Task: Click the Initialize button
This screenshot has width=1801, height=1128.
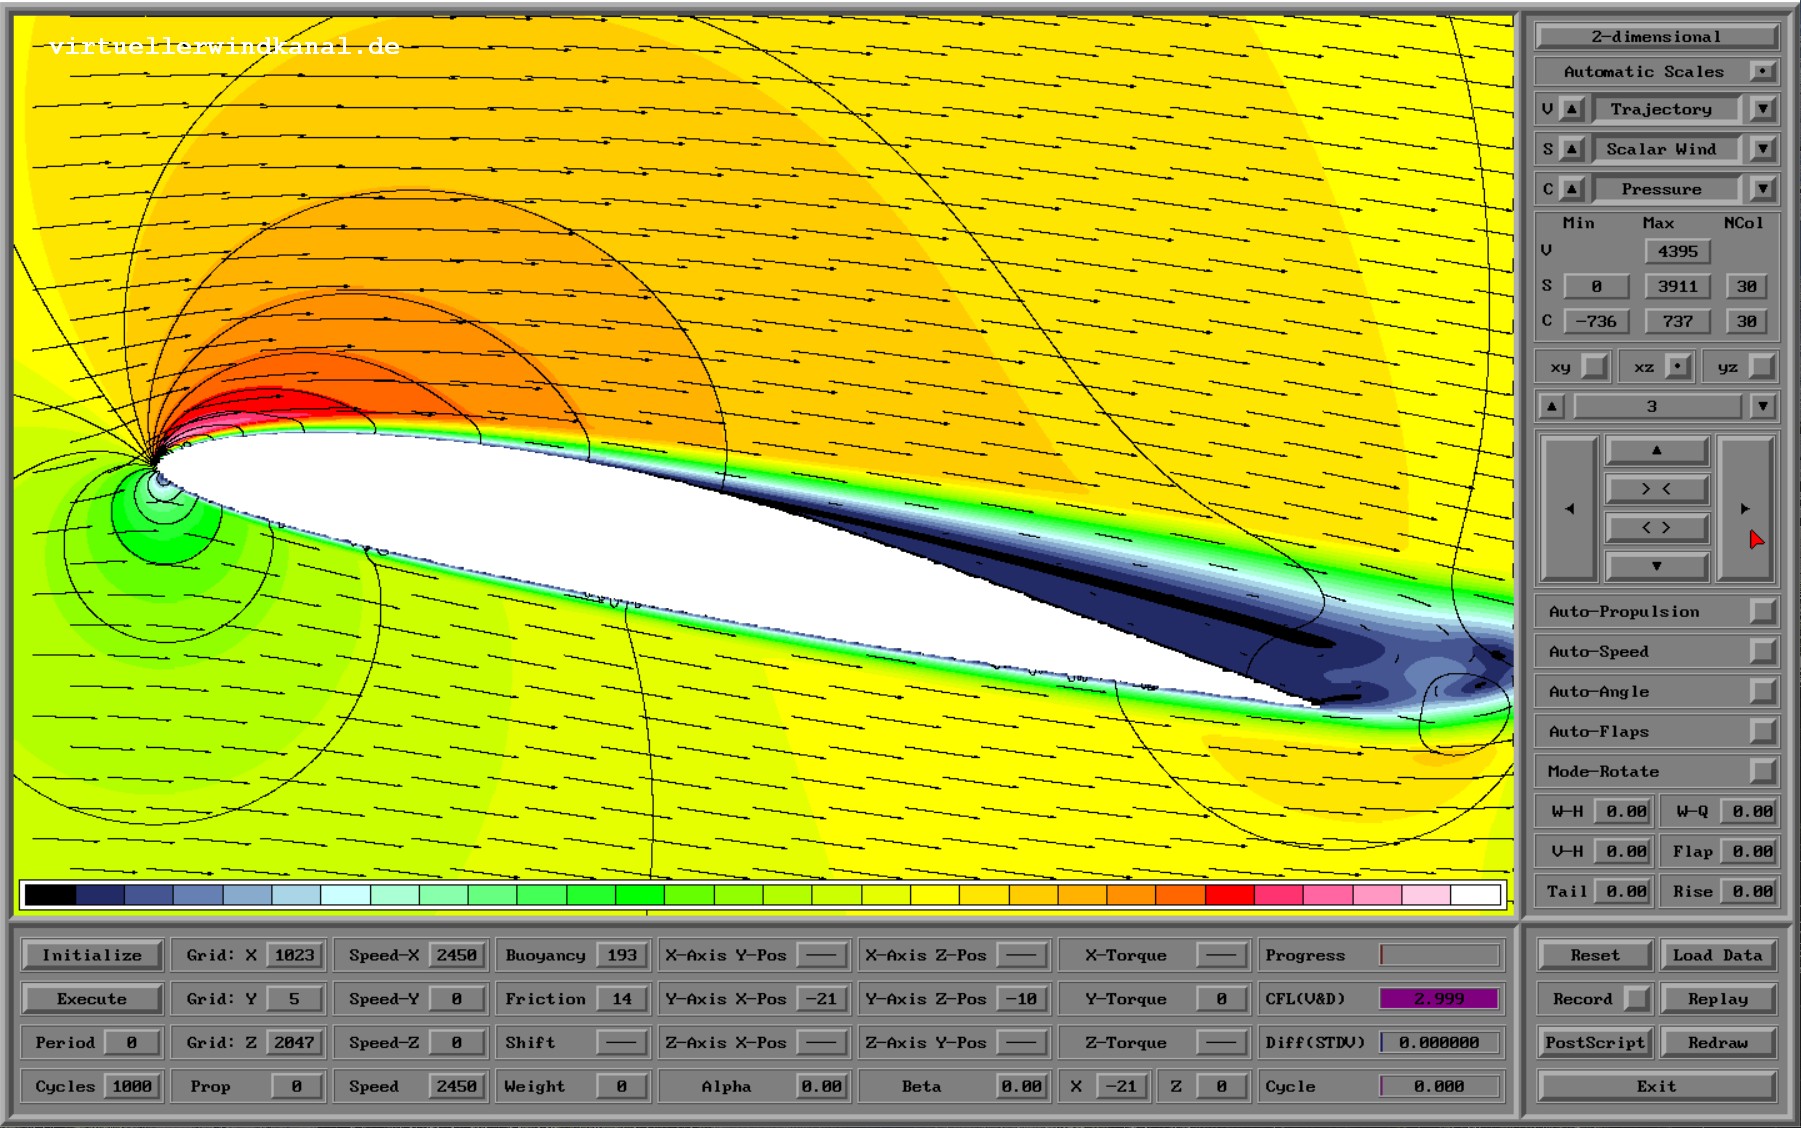Action: [92, 955]
